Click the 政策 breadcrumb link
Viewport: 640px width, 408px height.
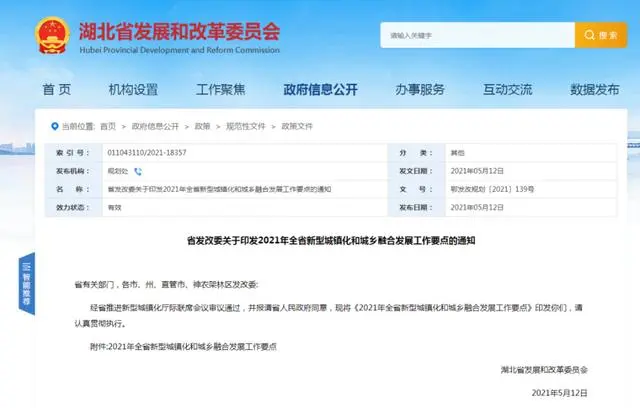(x=202, y=127)
